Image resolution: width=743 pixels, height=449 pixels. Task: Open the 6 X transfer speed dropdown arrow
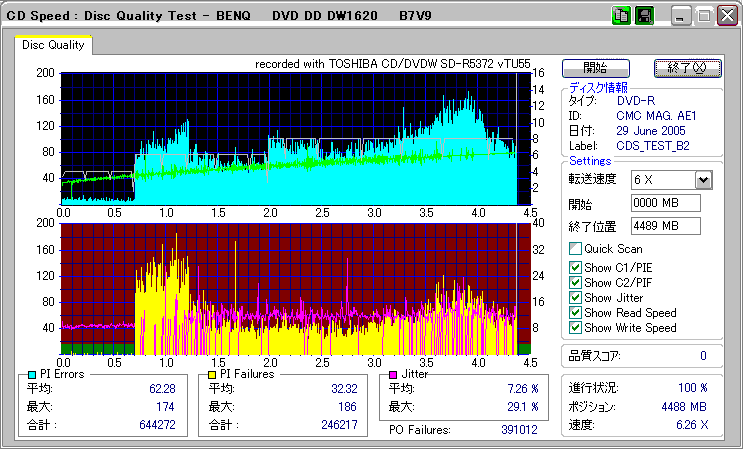[703, 179]
